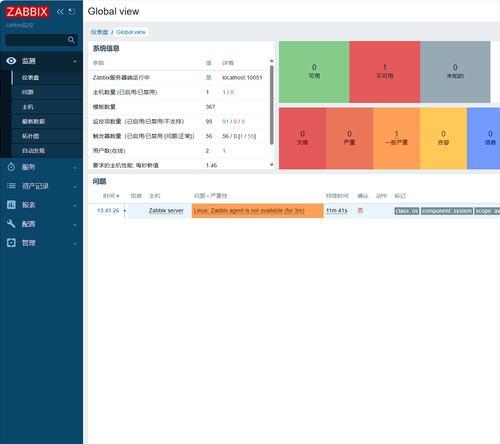Click the Global view page title
This screenshot has width=500, height=444.
(x=113, y=11)
